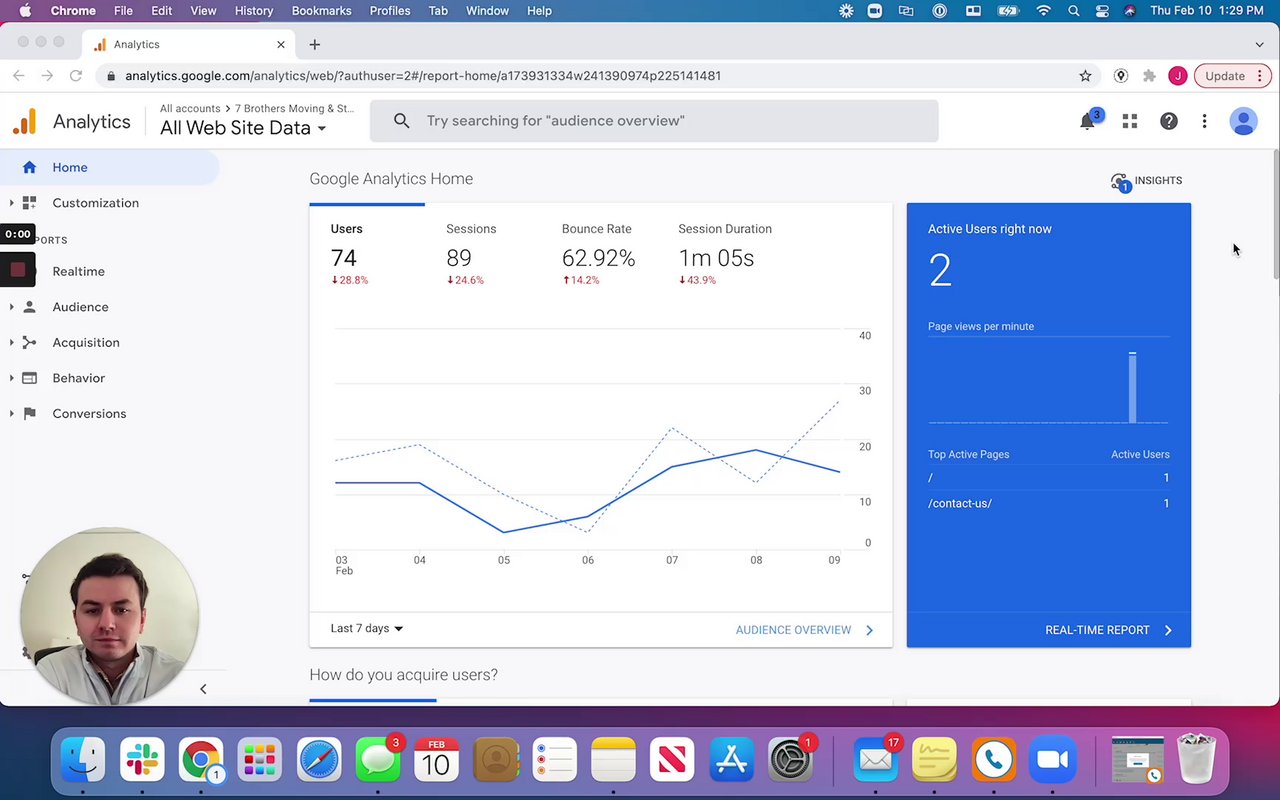Click the help question mark icon
Screen dimensions: 1280x800
point(1168,121)
